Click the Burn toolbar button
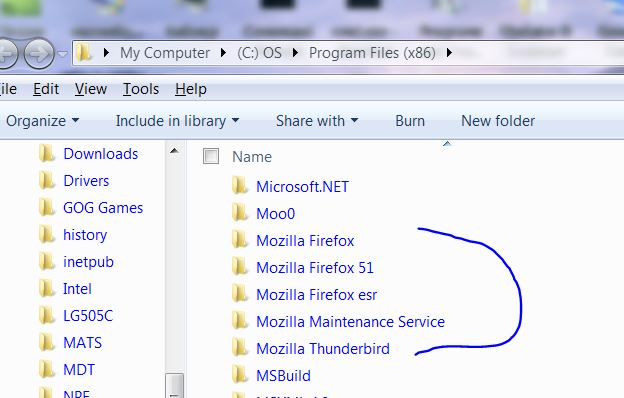This screenshot has height=398, width=624. [410, 121]
